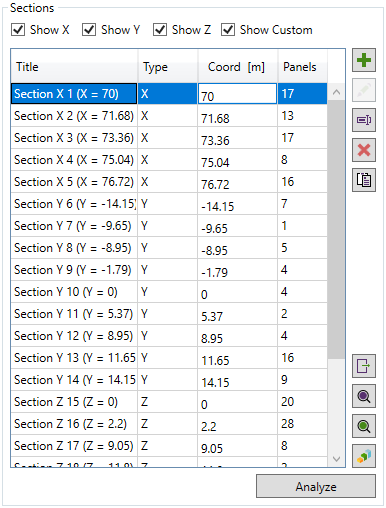Click the export document arrow icon
The image size is (386, 508).
pos(364,366)
